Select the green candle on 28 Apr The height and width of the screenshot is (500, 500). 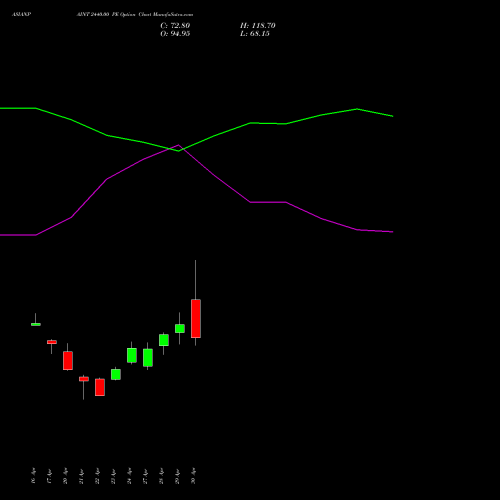point(164,340)
